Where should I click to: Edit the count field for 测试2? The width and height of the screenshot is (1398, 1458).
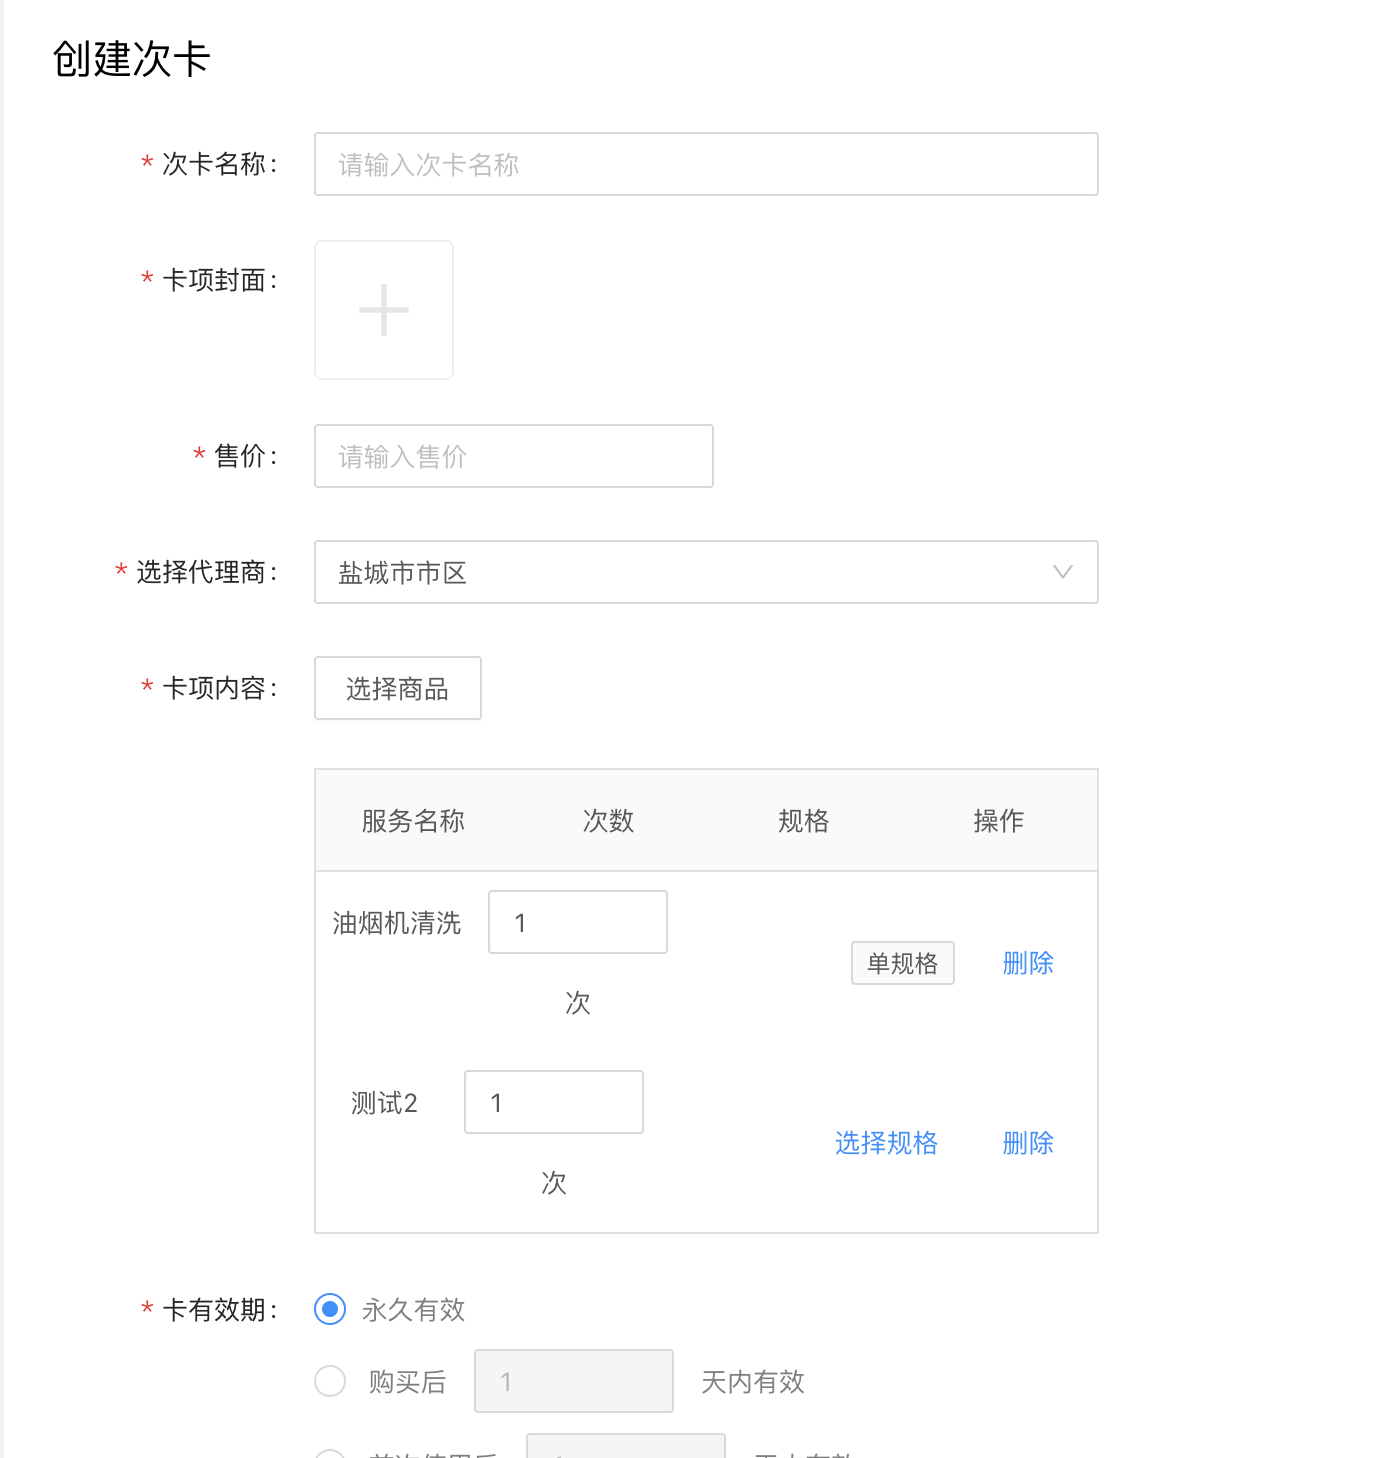coord(553,1102)
